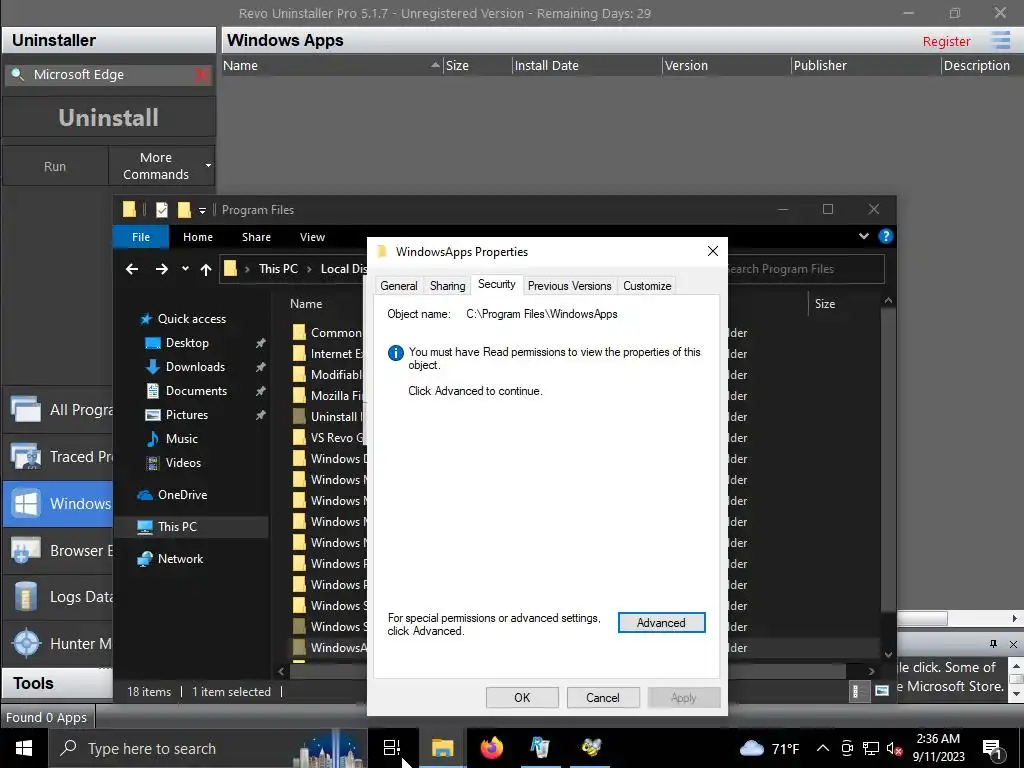The width and height of the screenshot is (1024, 768).
Task: Open the notification center icon
Action: click(x=992, y=748)
